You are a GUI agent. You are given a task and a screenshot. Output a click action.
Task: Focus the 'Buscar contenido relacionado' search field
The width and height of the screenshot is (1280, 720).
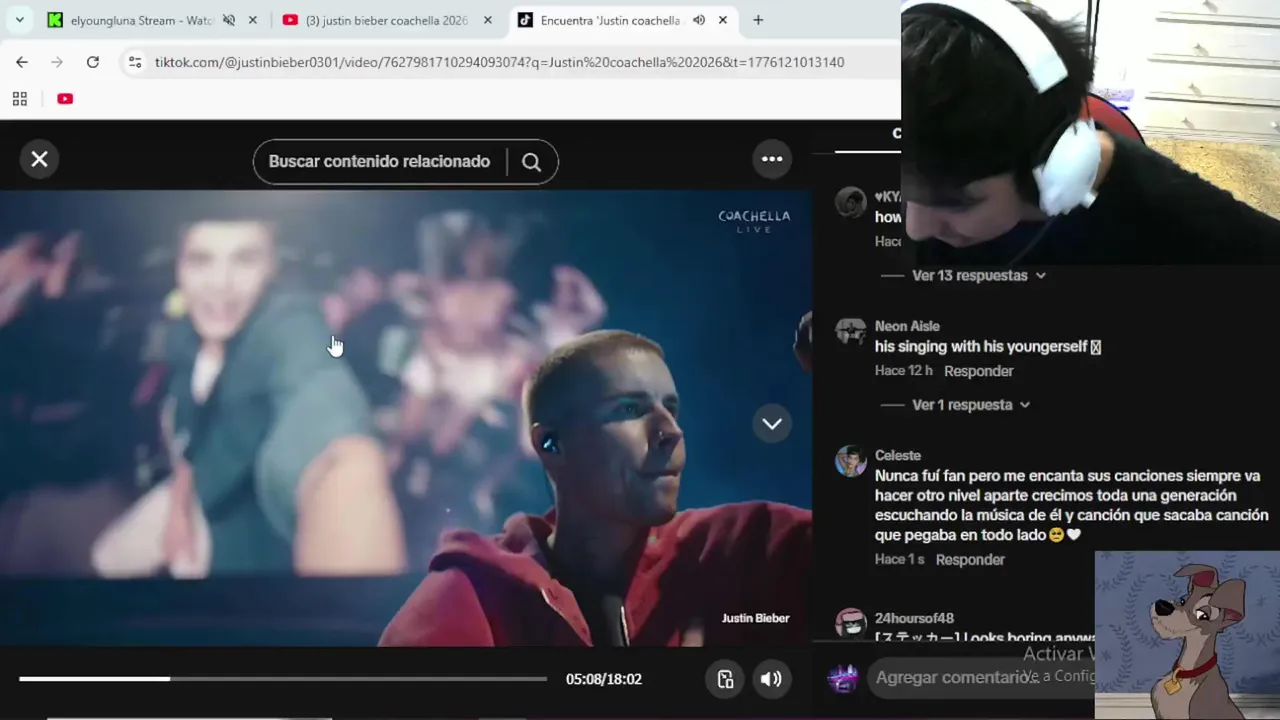tap(379, 162)
